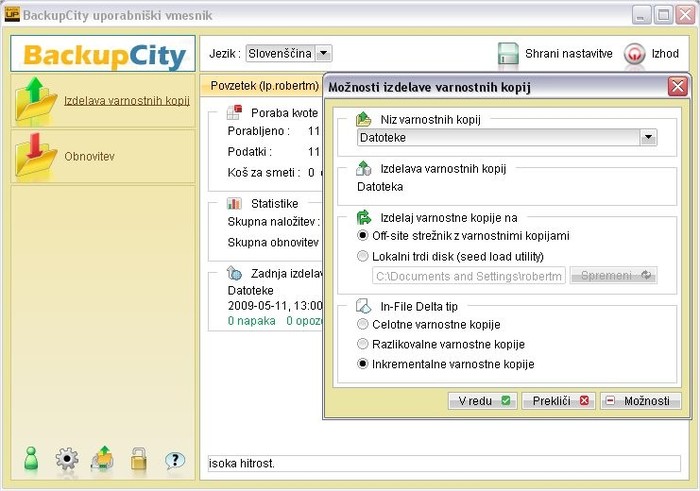Click the BackupCity title bar app icon
The image size is (700, 491).
(12, 14)
